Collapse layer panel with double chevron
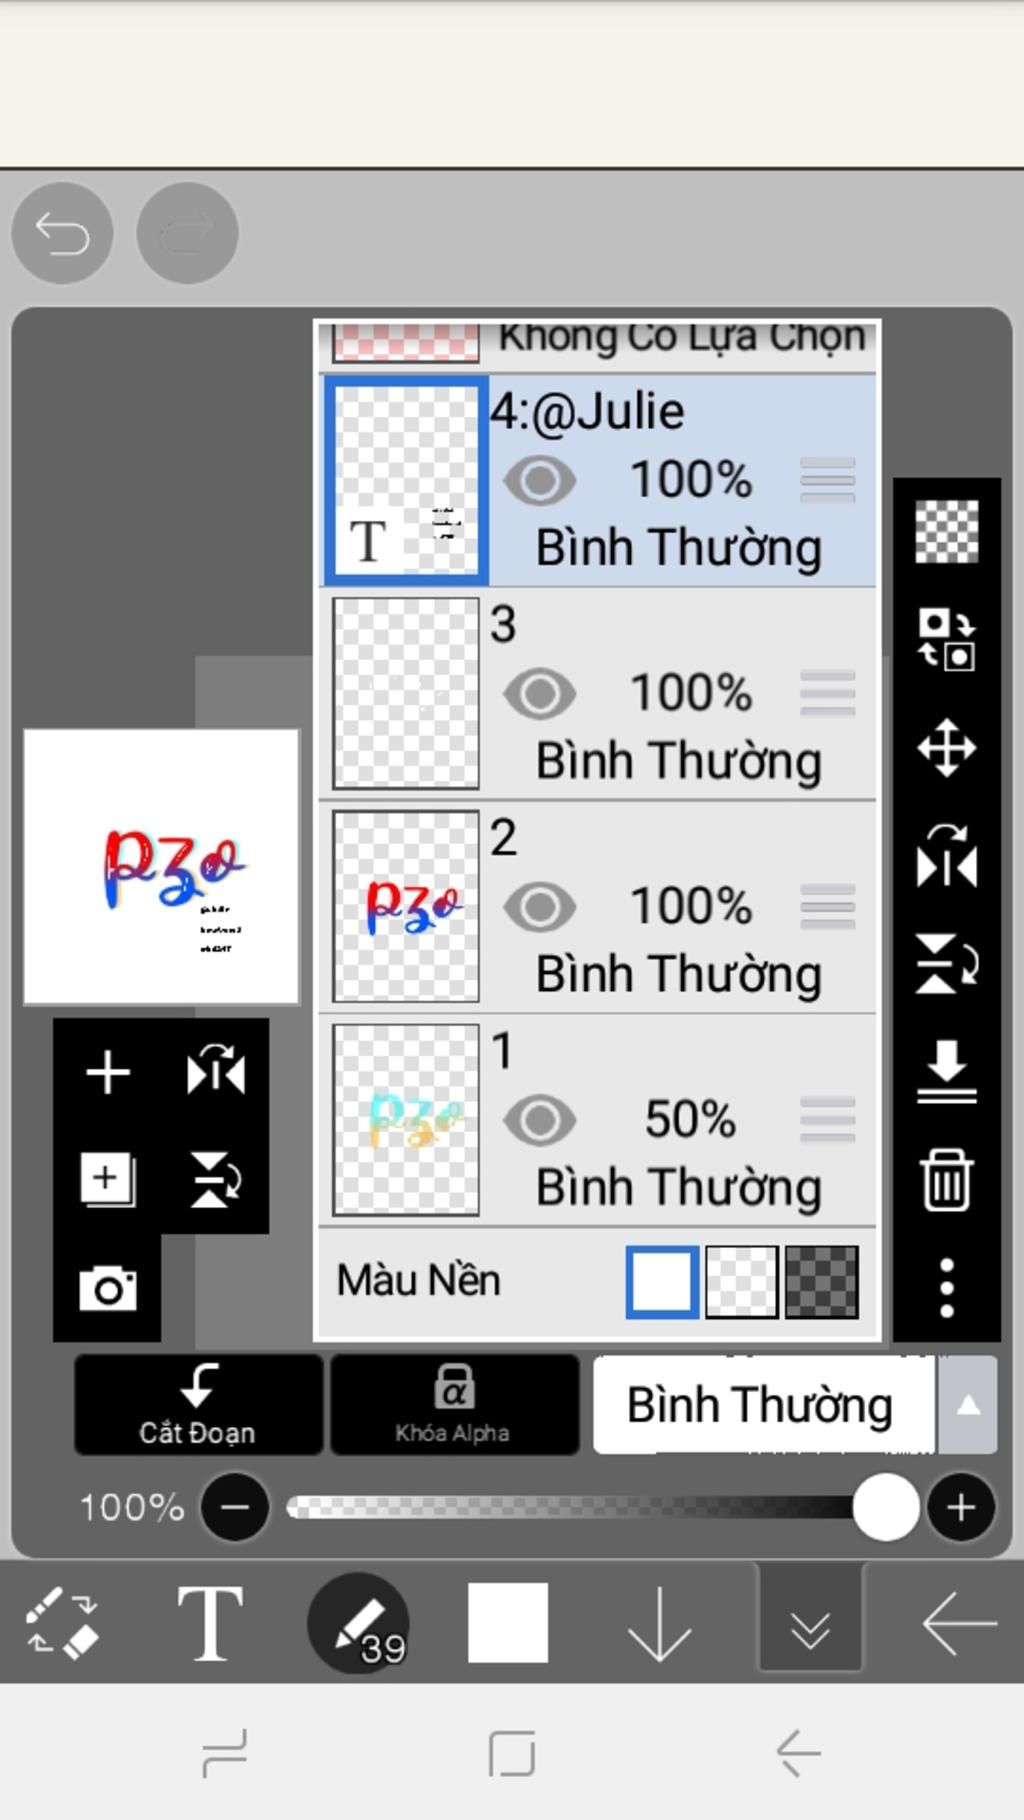This screenshot has height=1820, width=1024. coord(810,1620)
